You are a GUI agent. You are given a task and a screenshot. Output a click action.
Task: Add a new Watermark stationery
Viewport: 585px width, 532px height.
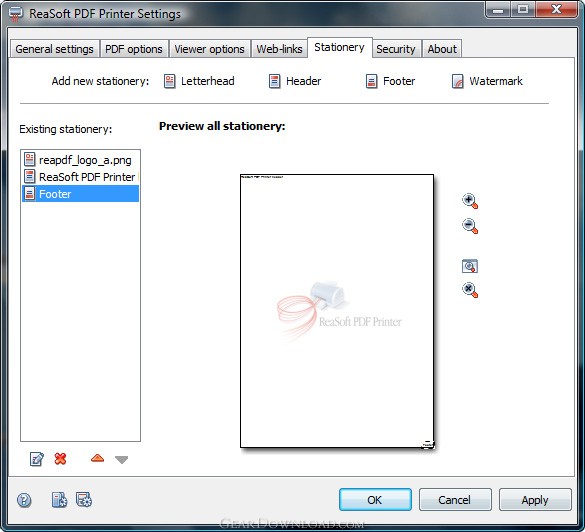point(487,81)
